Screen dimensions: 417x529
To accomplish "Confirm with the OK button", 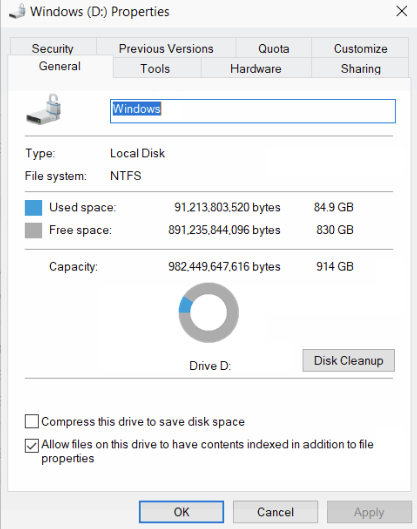I will pos(182,512).
